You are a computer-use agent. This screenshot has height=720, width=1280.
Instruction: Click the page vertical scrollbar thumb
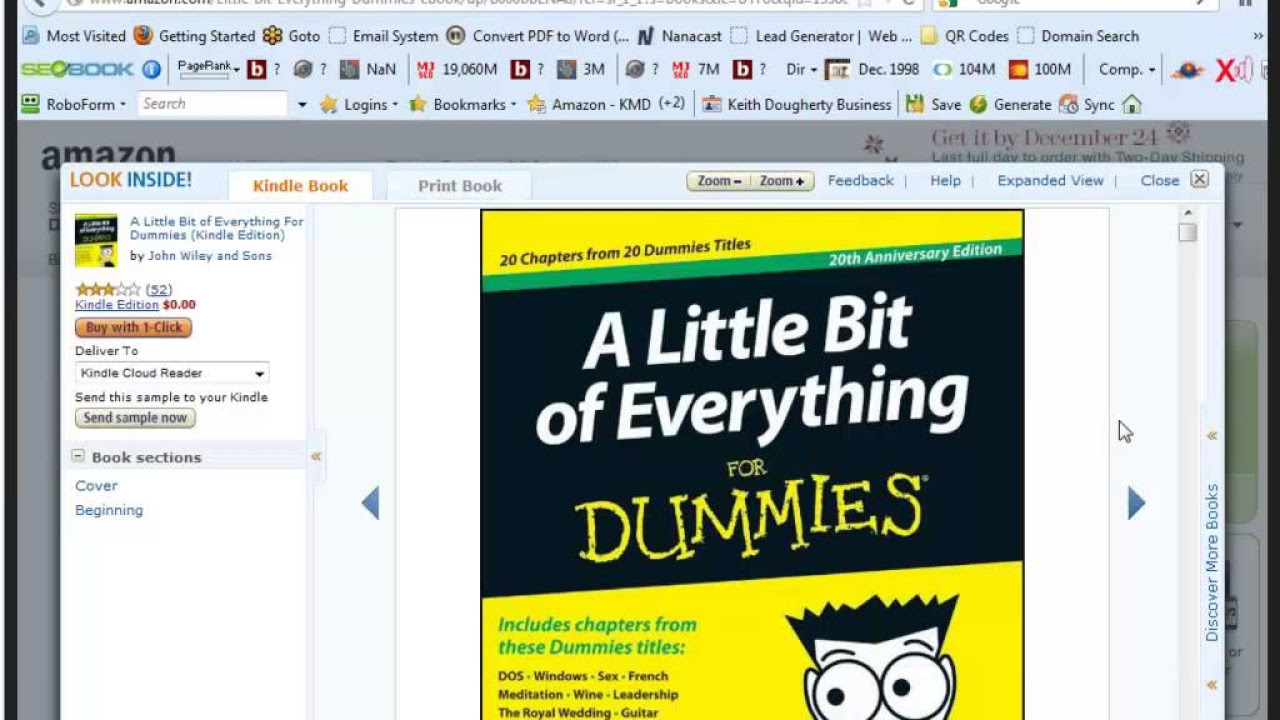pyautogui.click(x=1187, y=232)
